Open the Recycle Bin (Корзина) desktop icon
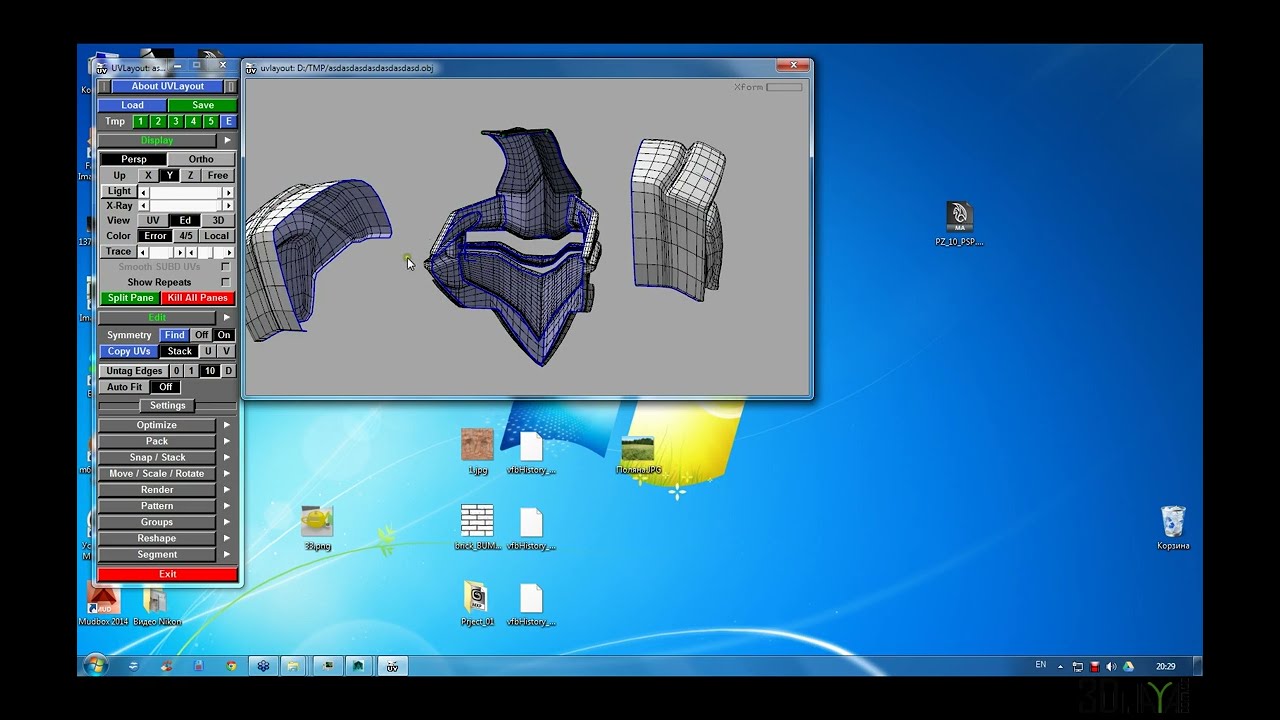 (1173, 528)
